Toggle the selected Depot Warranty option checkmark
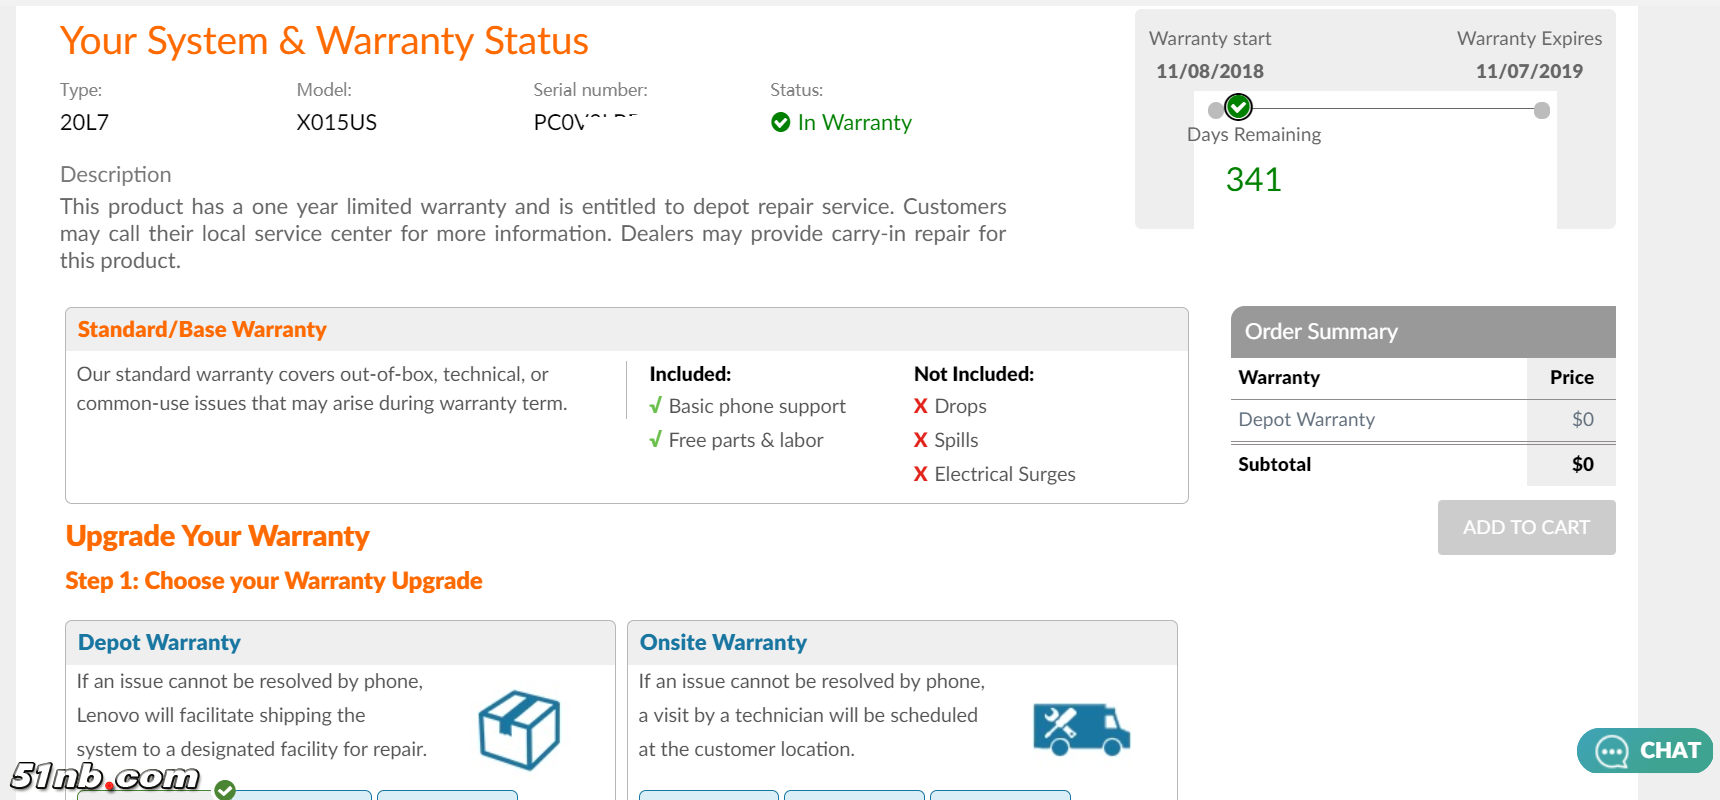The width and height of the screenshot is (1720, 800). coord(225,790)
